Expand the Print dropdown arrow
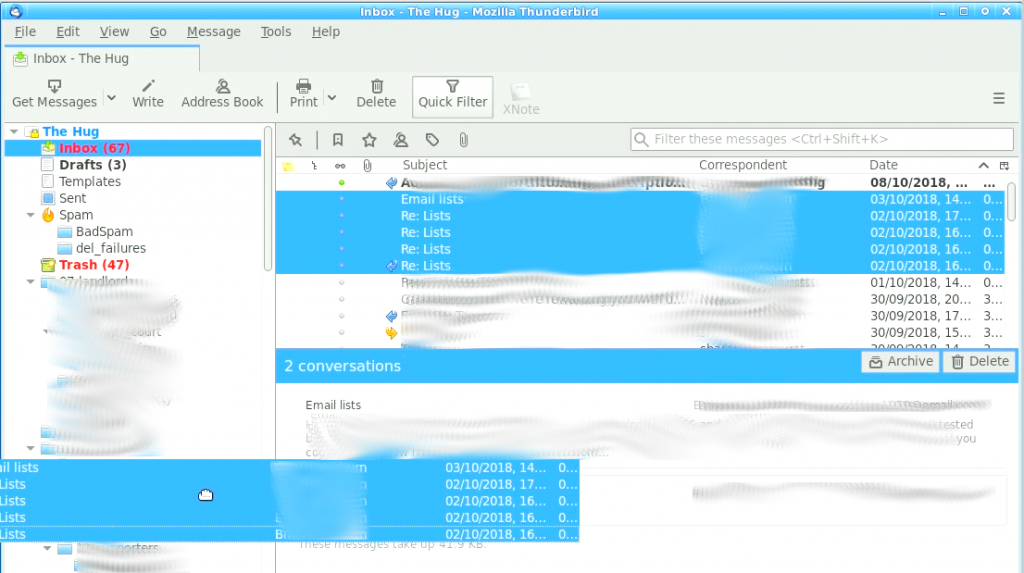Screen dimensions: 1024x573 point(332,97)
